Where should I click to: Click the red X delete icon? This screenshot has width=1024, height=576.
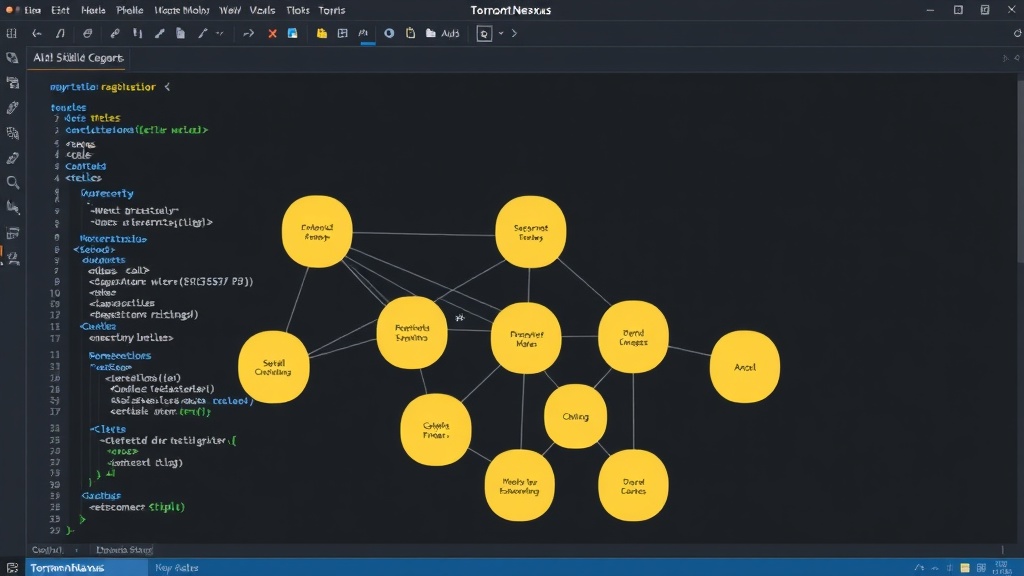click(x=272, y=33)
